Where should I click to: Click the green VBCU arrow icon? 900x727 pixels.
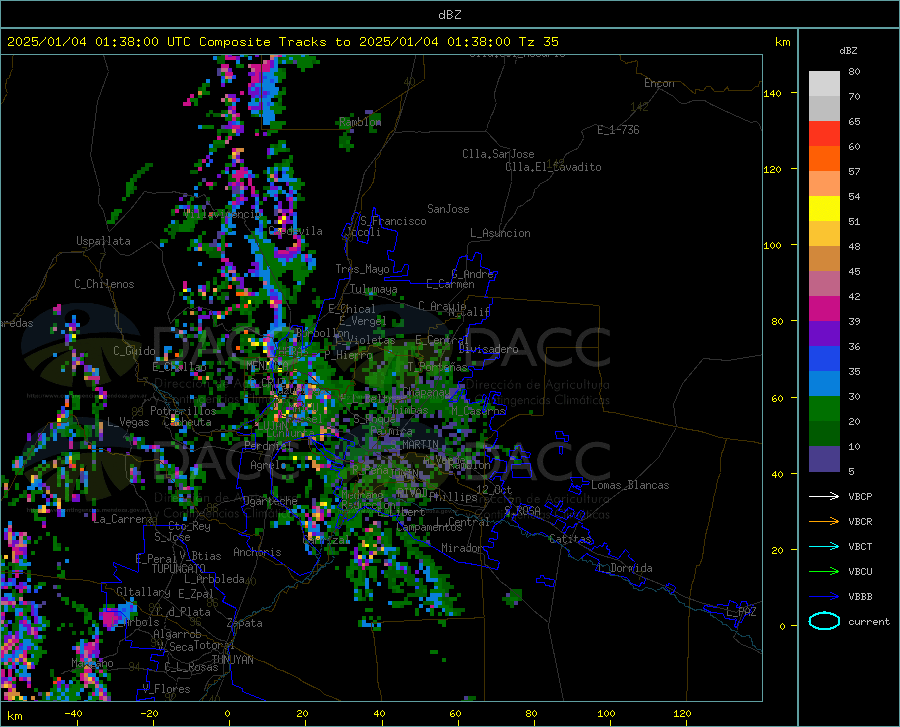(x=824, y=572)
